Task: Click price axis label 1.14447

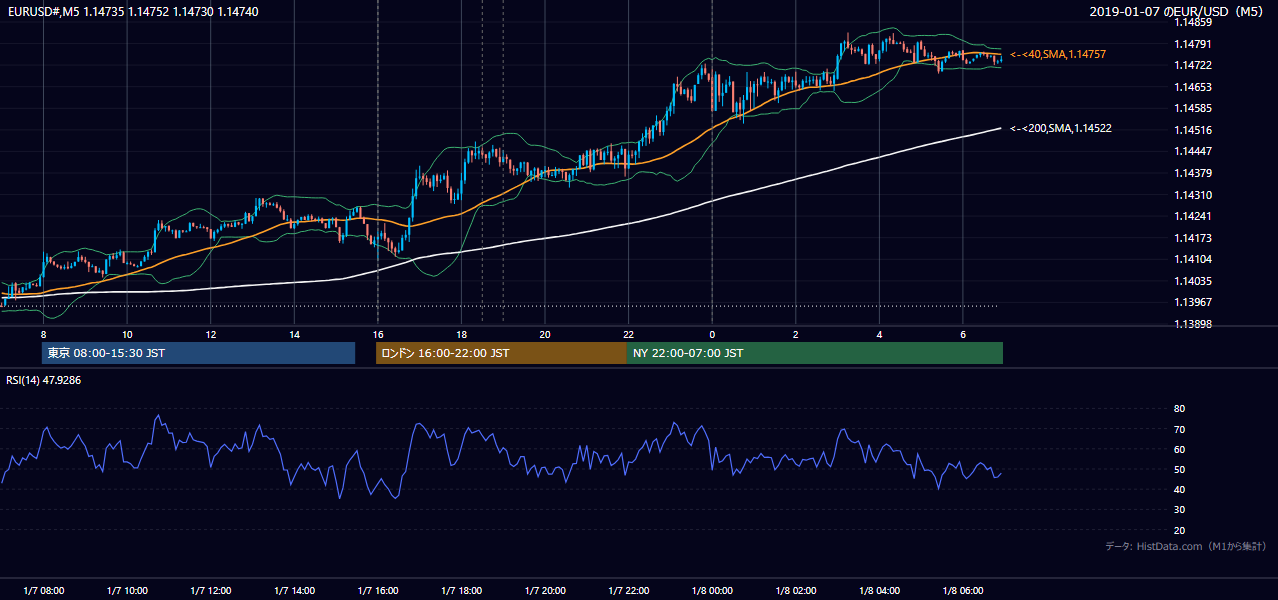Action: 1193,151
